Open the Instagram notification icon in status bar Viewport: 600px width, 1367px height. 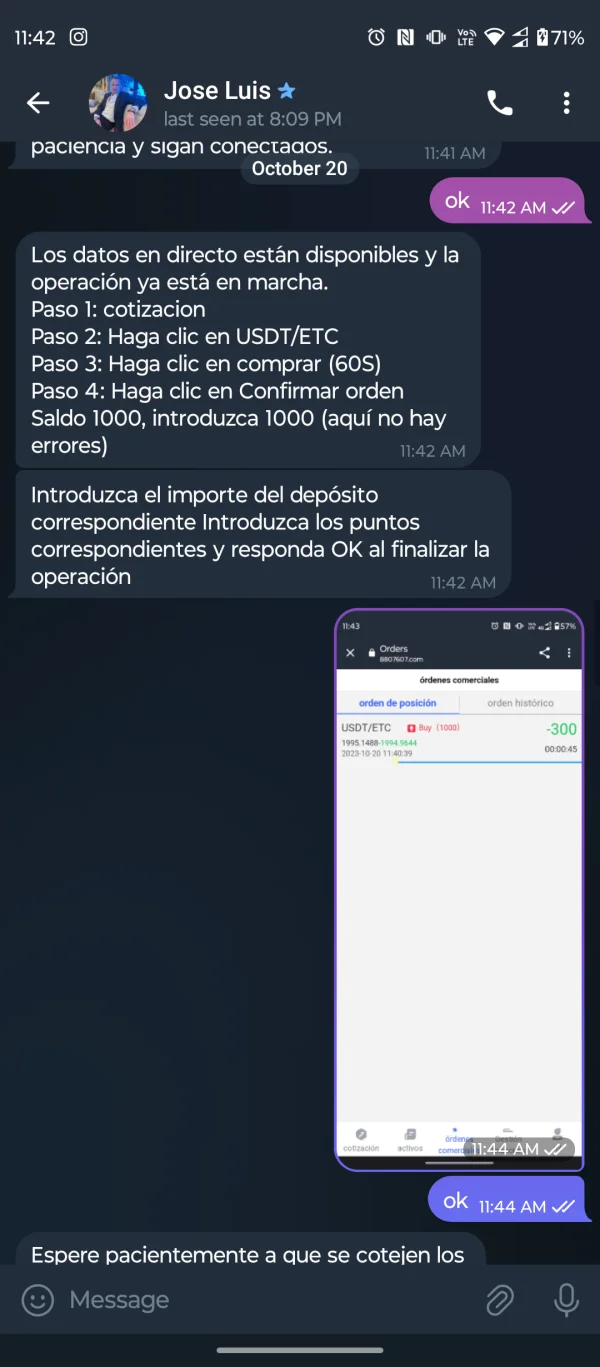[x=78, y=37]
